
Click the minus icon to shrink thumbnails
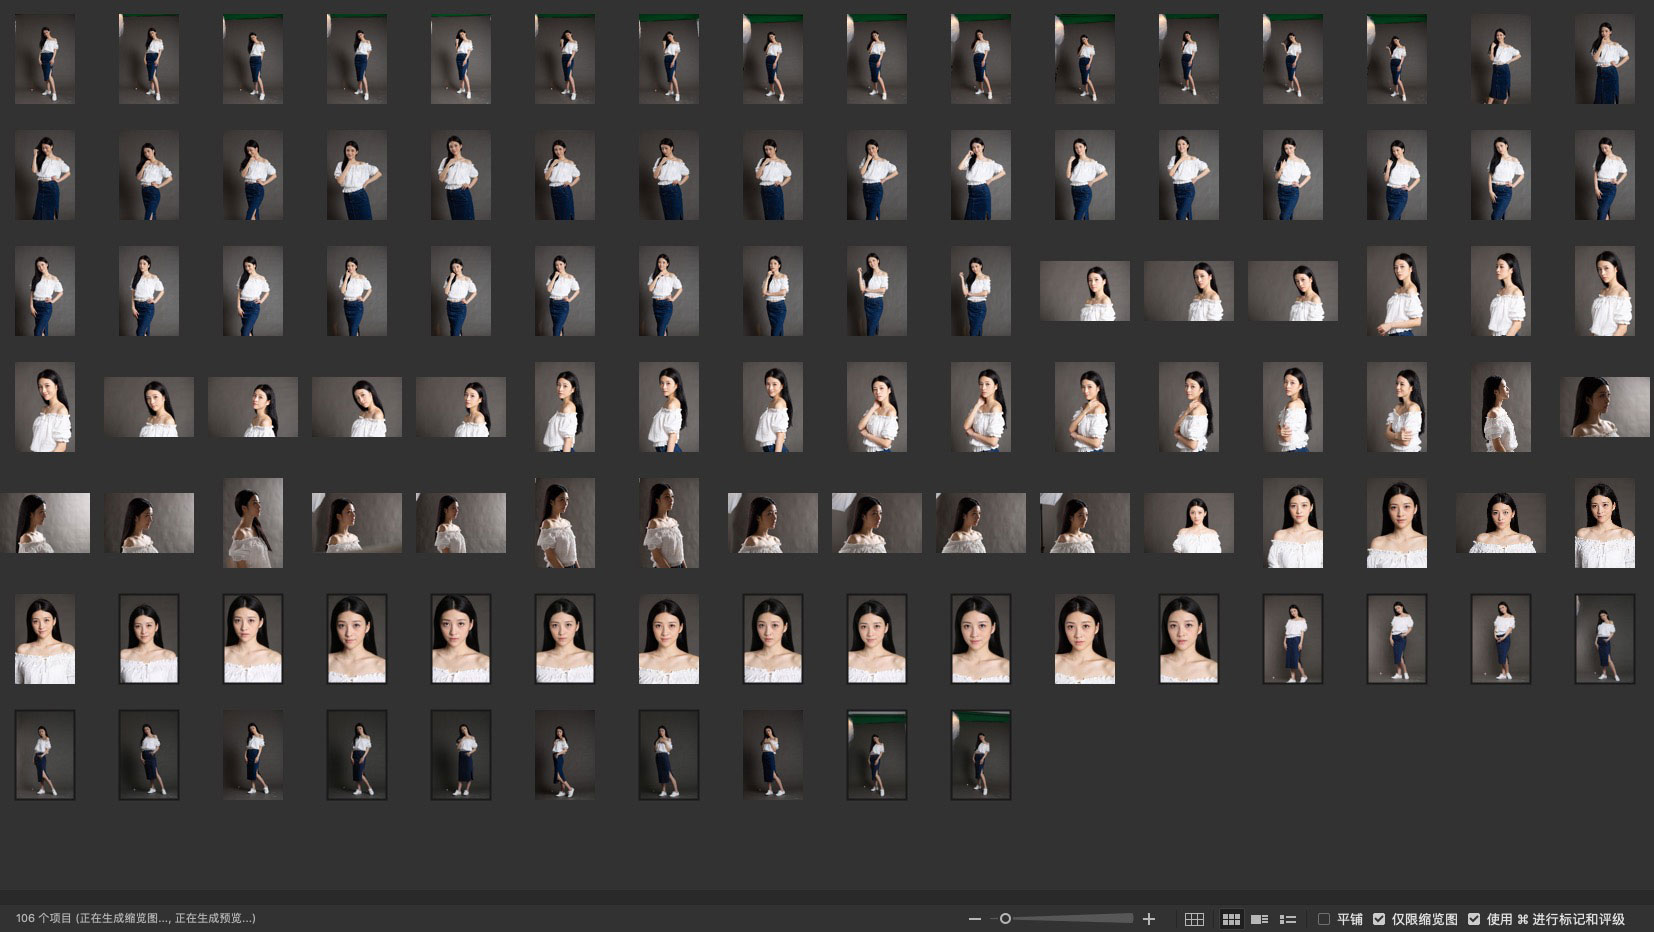[974, 919]
